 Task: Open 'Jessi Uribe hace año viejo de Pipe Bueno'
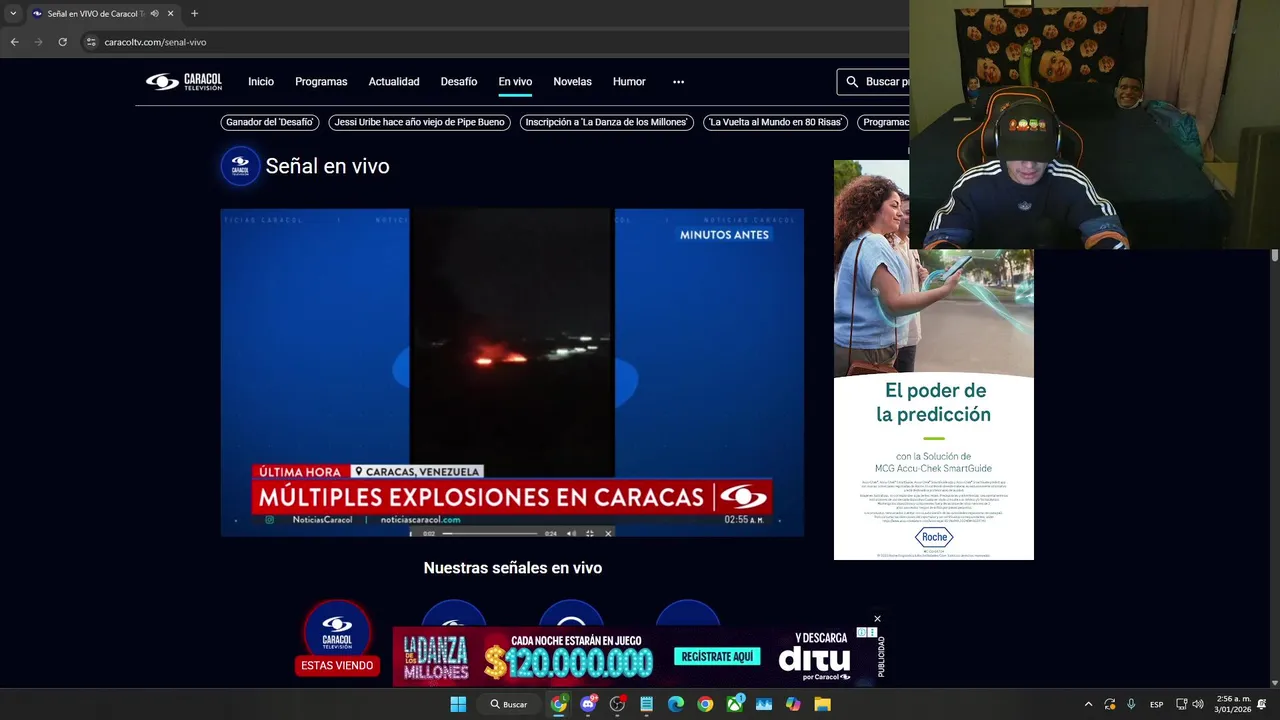(419, 122)
